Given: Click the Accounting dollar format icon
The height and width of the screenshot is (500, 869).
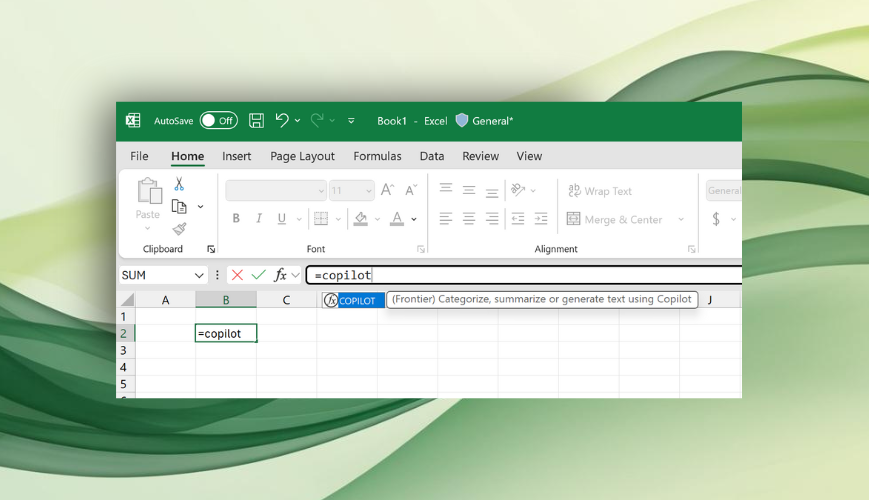Looking at the screenshot, I should pyautogui.click(x=716, y=219).
